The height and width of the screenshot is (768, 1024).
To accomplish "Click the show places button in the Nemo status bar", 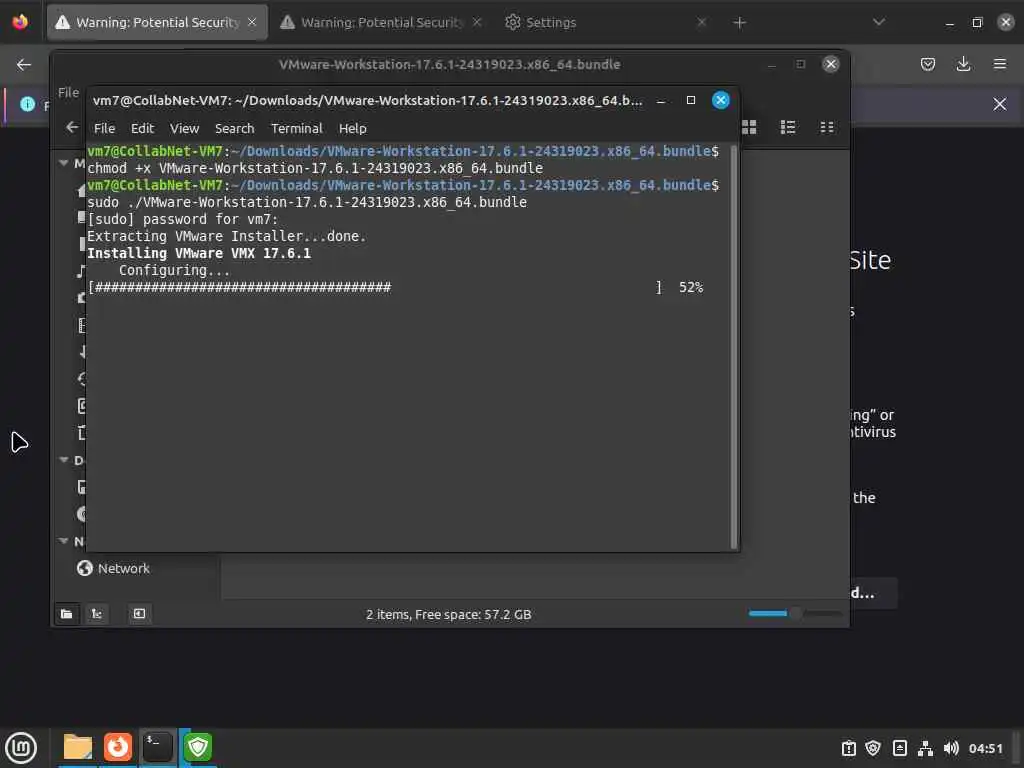I will (67, 614).
